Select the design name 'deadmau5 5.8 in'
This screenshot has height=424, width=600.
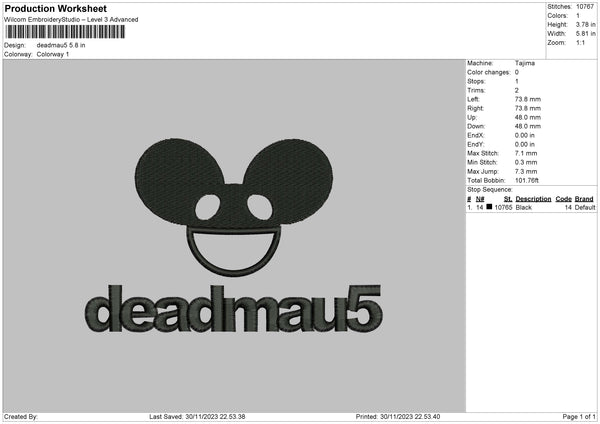pyautogui.click(x=61, y=45)
